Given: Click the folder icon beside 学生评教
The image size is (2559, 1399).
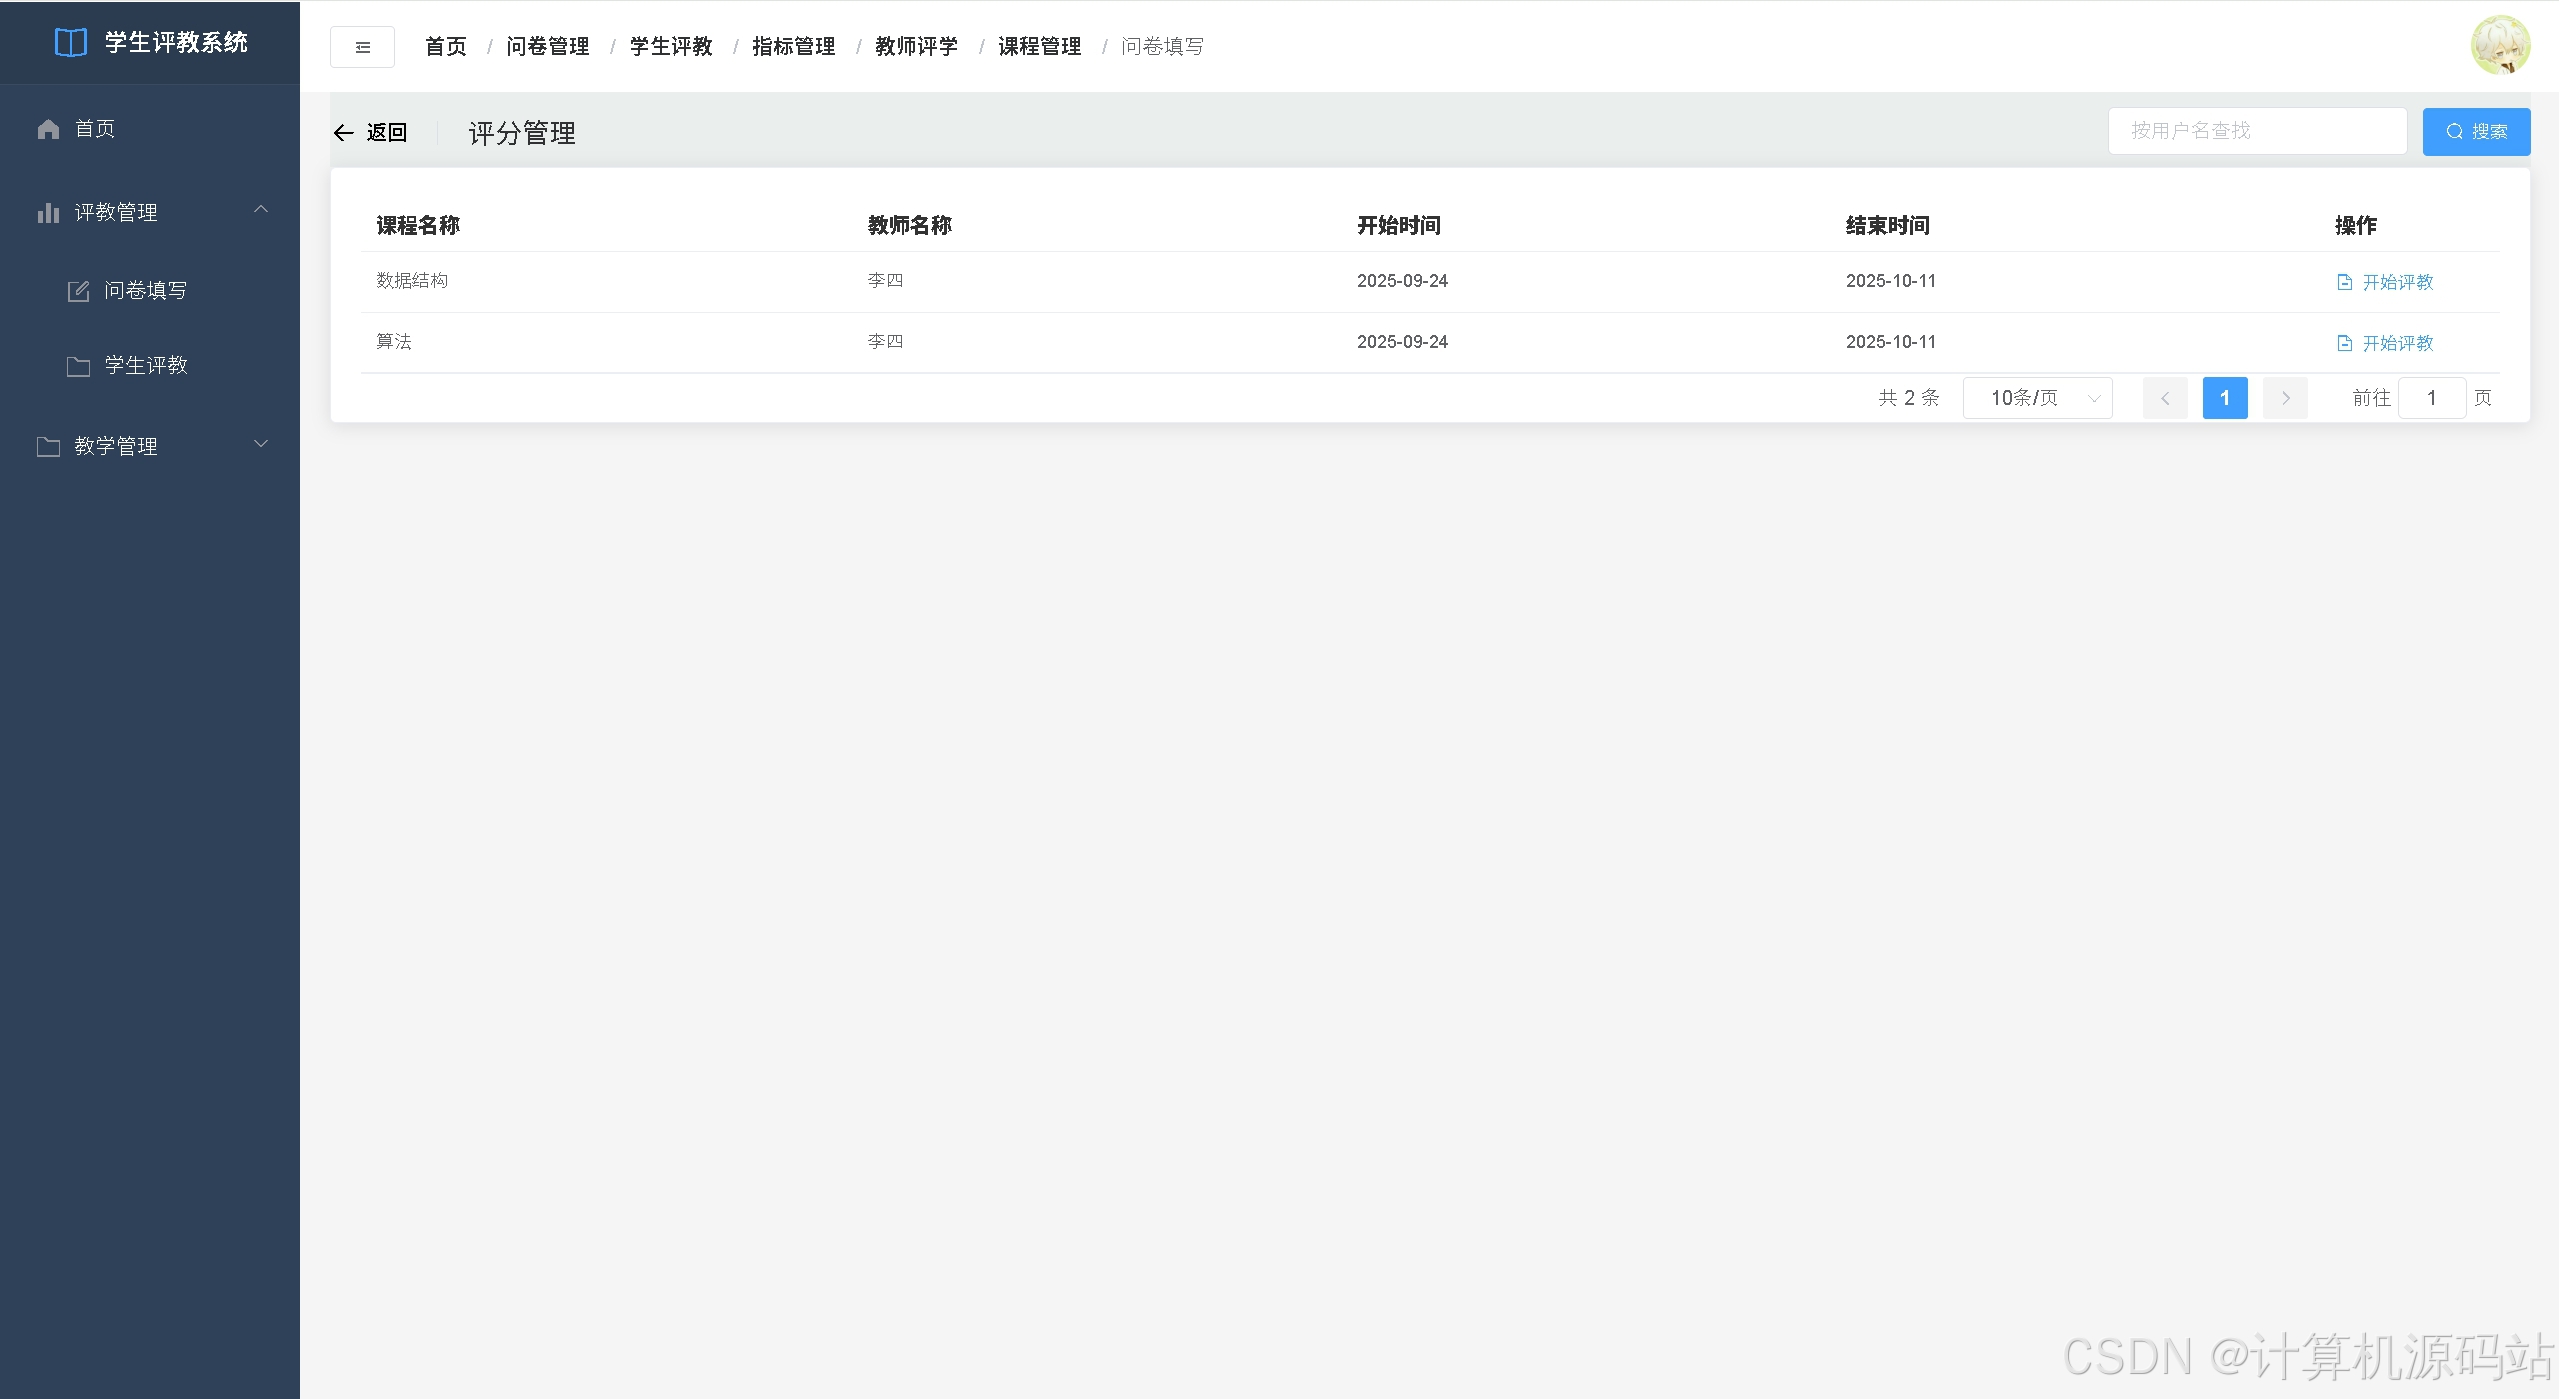Looking at the screenshot, I should tap(78, 366).
